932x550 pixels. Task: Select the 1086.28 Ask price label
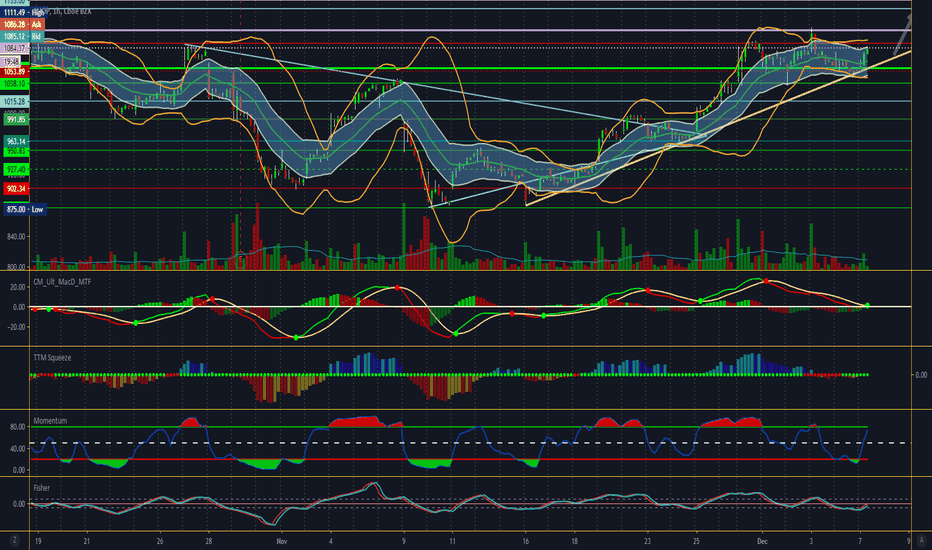click(x=23, y=24)
